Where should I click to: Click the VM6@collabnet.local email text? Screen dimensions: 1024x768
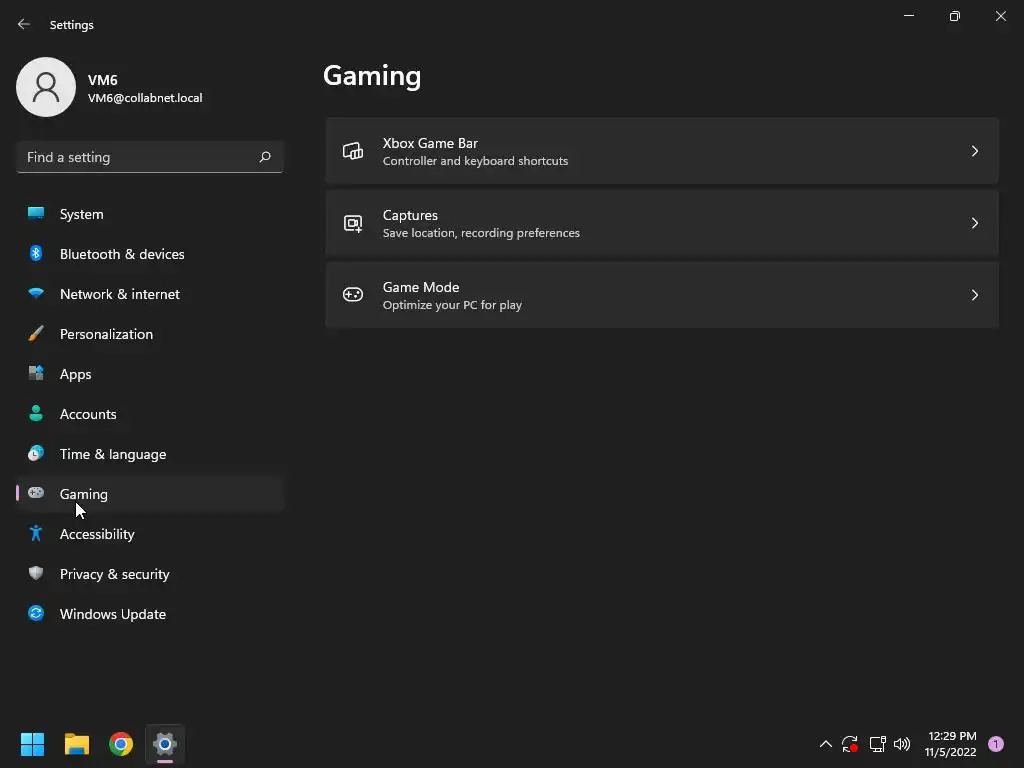click(145, 98)
